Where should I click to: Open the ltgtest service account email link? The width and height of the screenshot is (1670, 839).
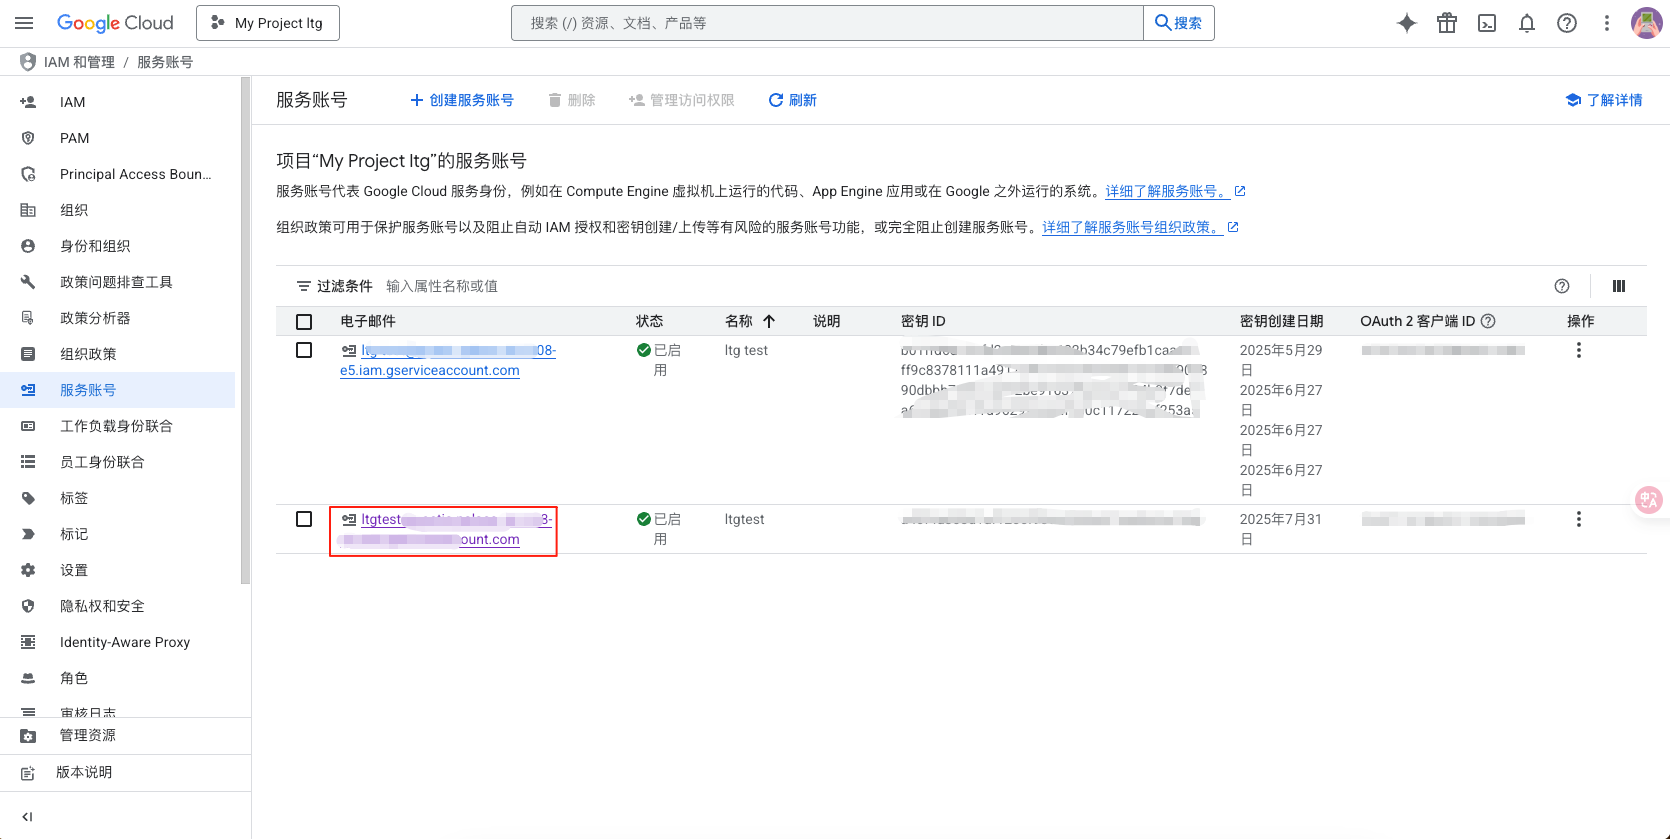pos(447,529)
